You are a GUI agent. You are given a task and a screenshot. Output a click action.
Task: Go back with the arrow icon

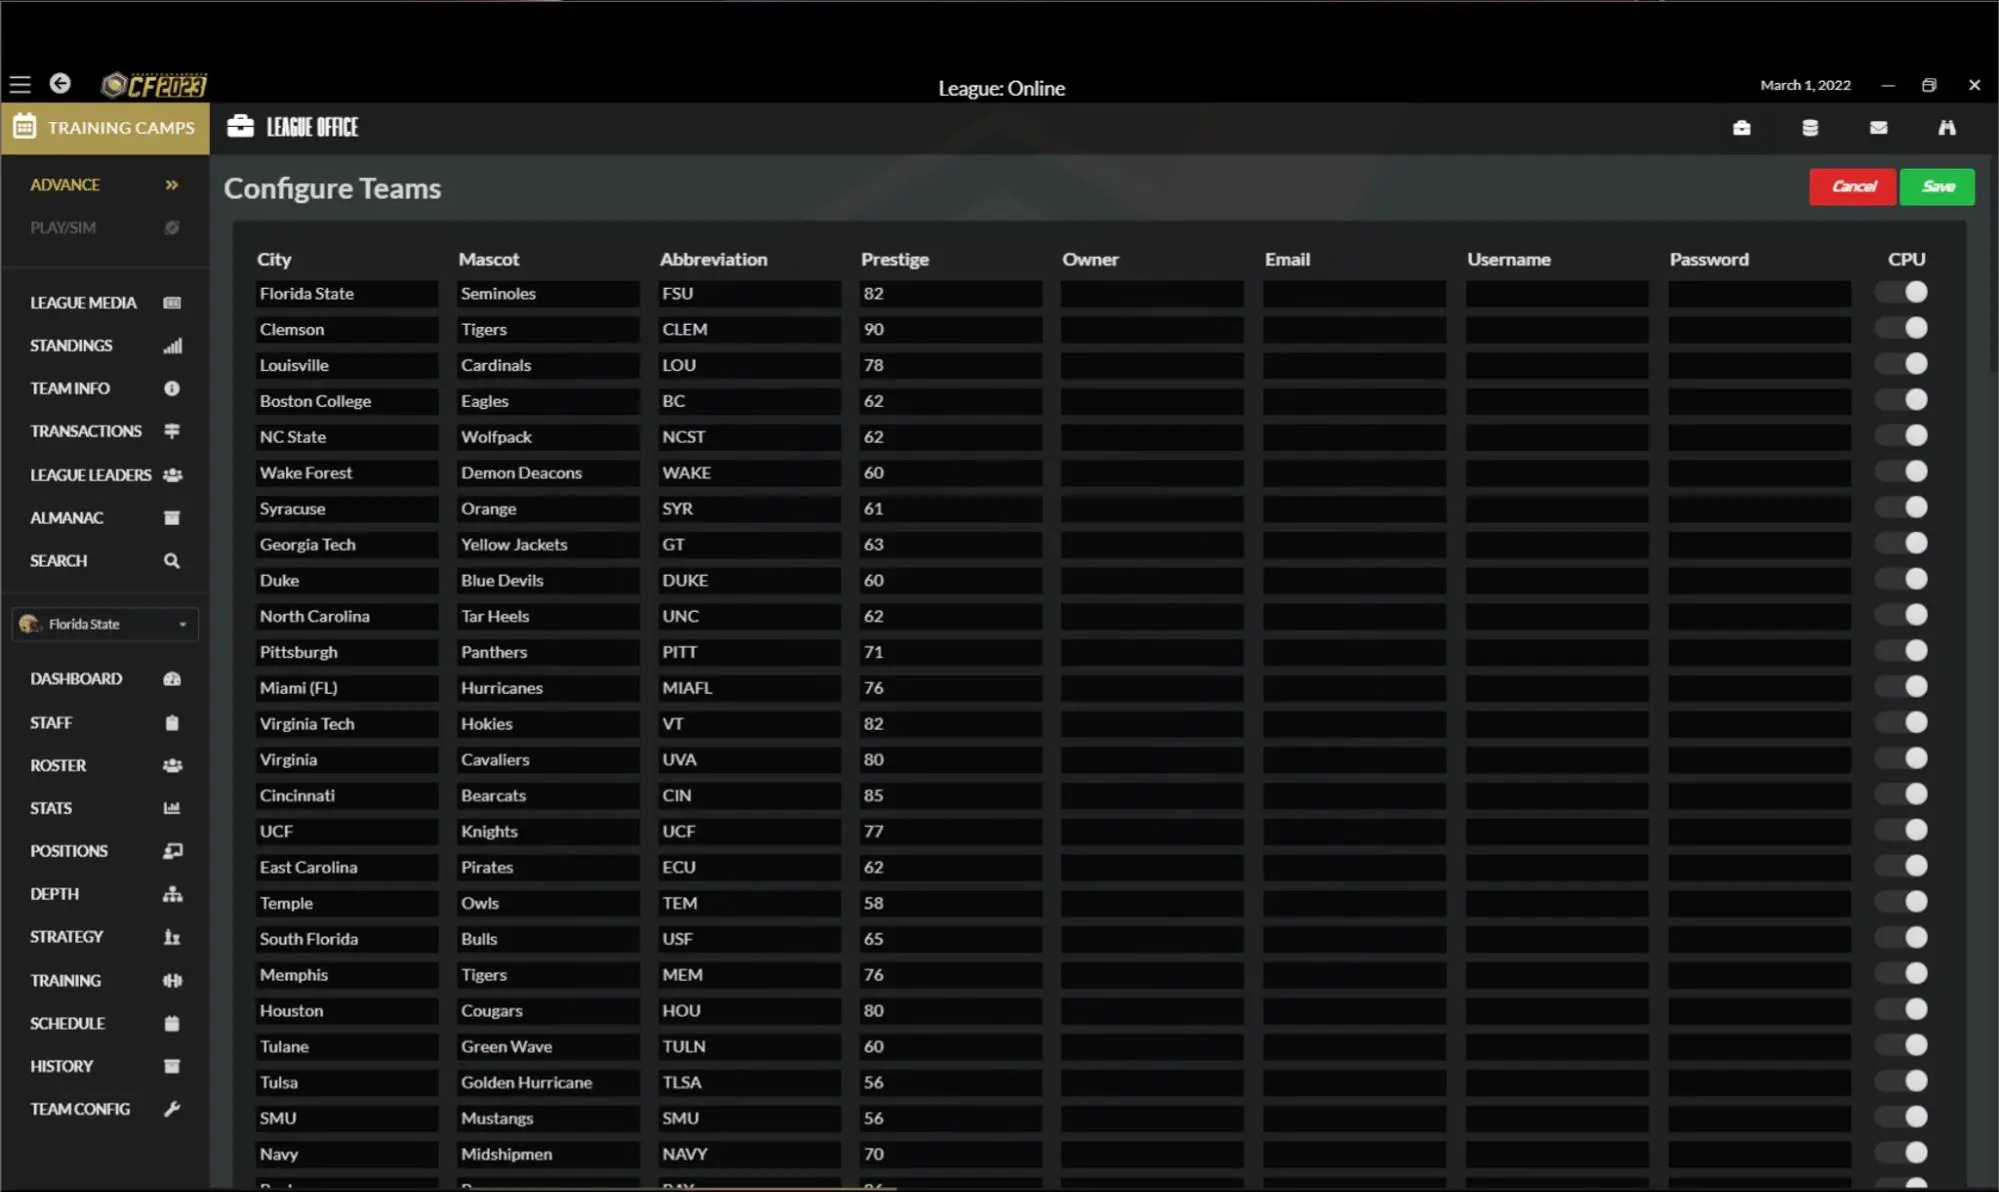click(61, 84)
